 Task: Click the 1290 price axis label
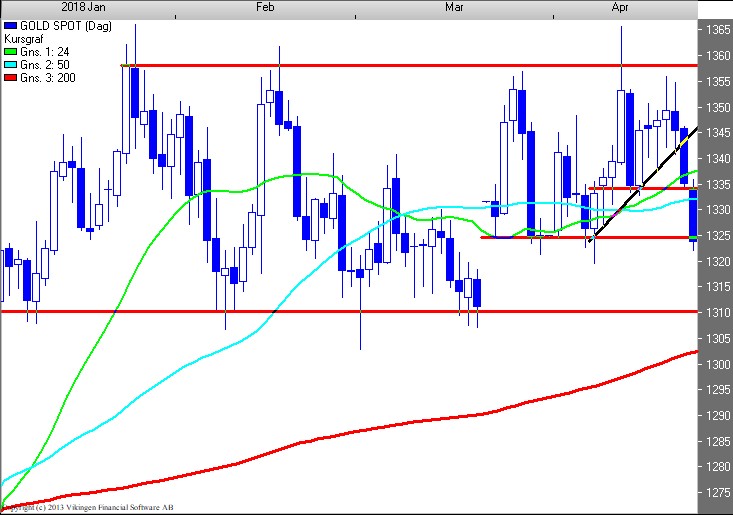(718, 415)
